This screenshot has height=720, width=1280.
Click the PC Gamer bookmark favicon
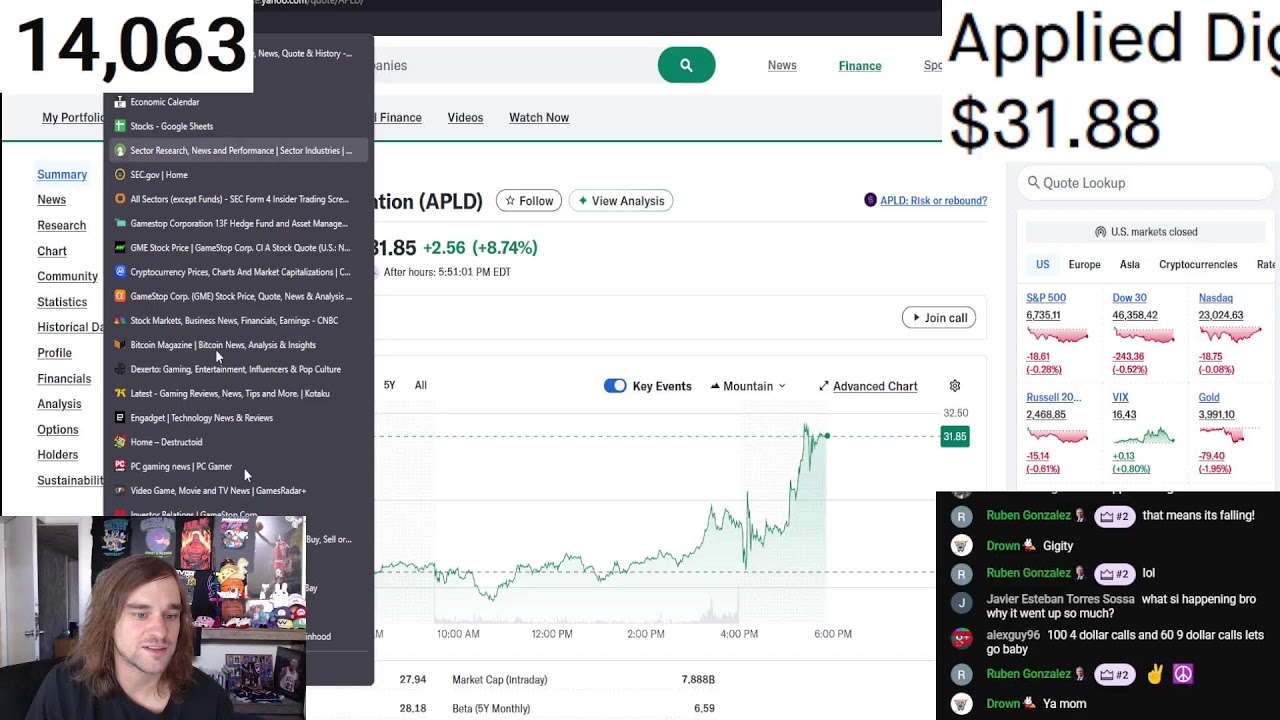point(120,466)
